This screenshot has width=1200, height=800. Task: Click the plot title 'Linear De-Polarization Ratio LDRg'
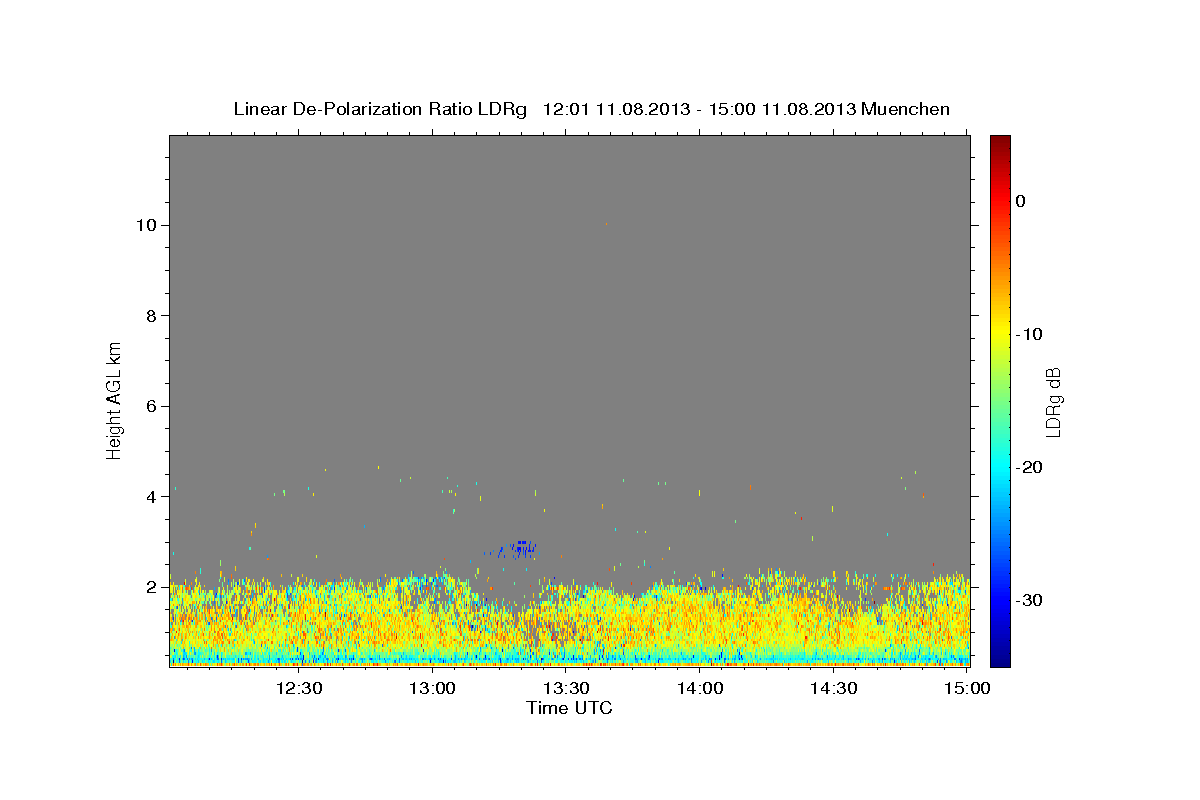point(379,109)
